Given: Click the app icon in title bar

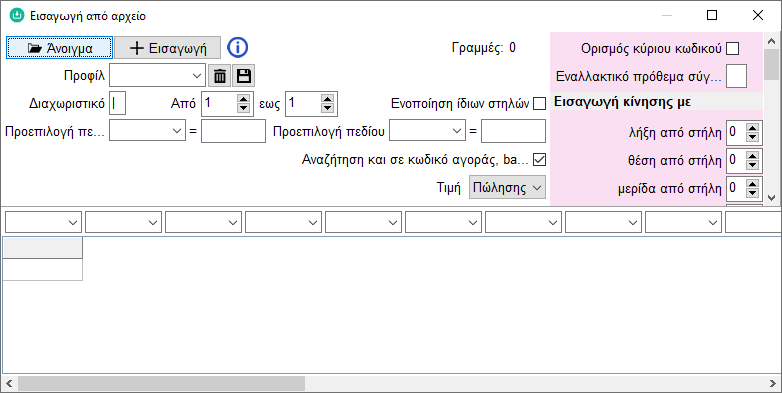Looking at the screenshot, I should pos(17,15).
